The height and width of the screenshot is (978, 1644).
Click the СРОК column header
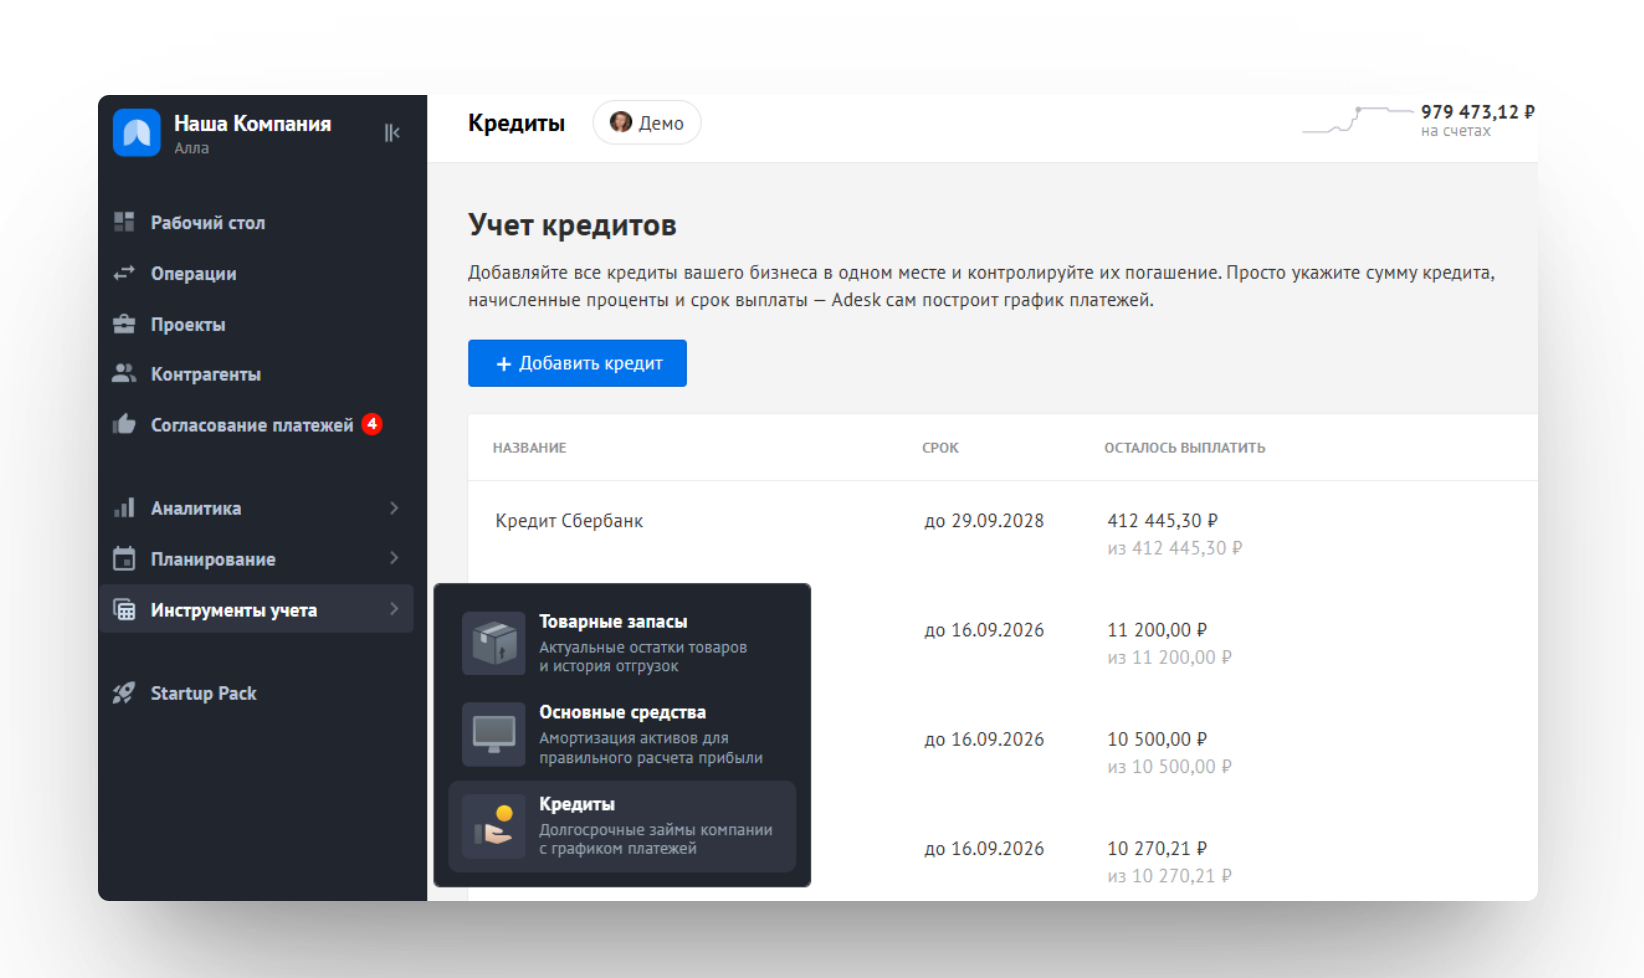(x=940, y=448)
